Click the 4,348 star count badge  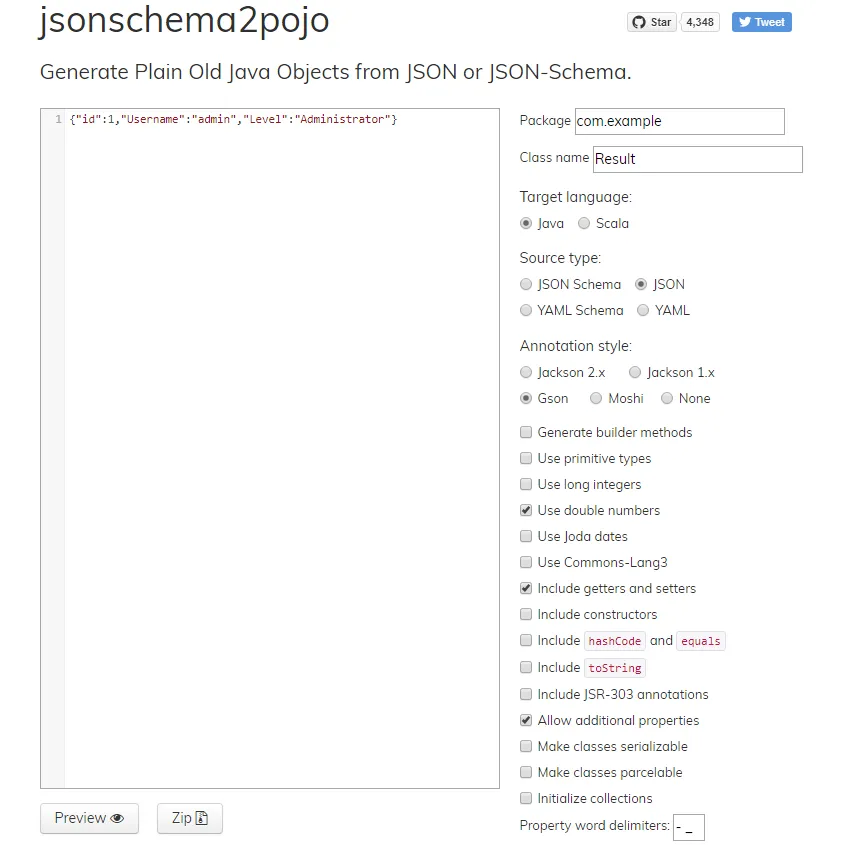700,22
